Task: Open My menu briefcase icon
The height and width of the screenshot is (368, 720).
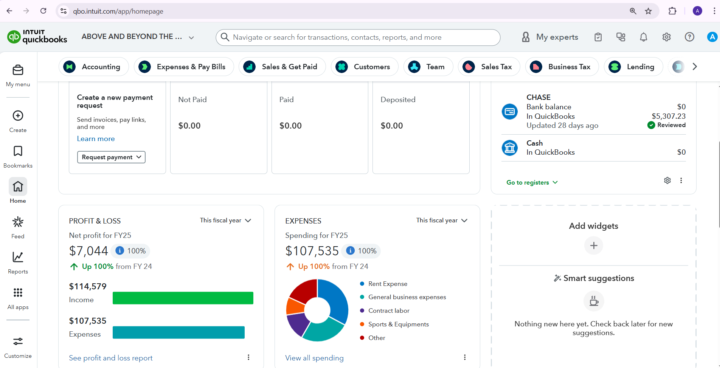Action: point(17,70)
